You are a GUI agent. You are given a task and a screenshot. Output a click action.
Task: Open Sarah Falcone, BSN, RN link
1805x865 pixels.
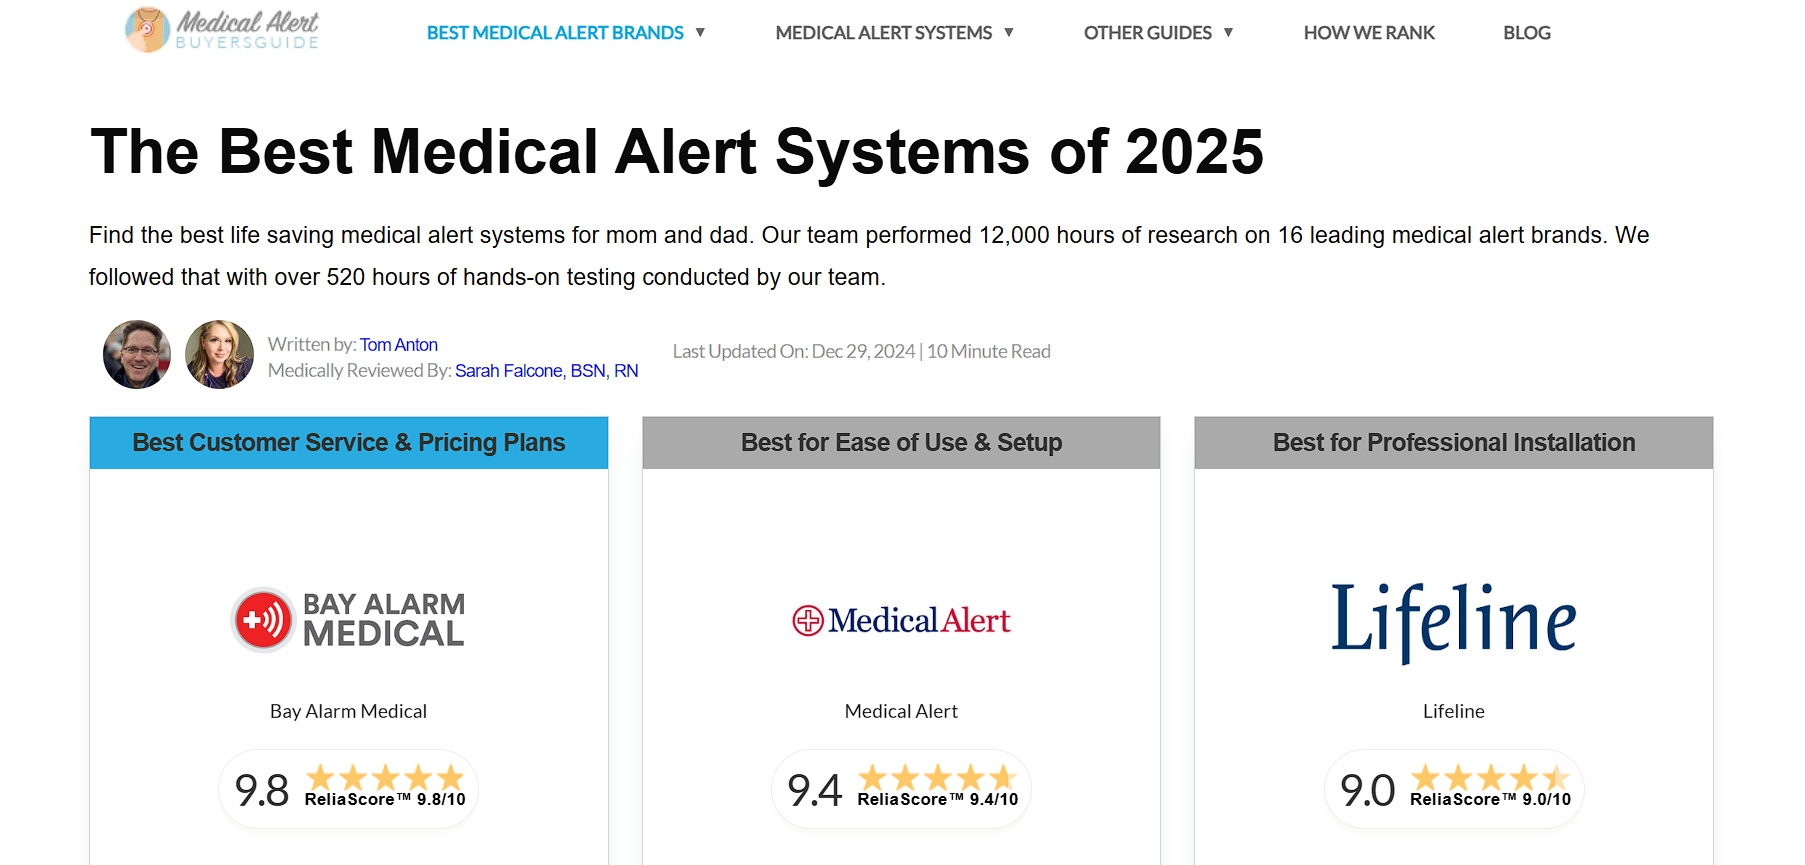pyautogui.click(x=547, y=371)
